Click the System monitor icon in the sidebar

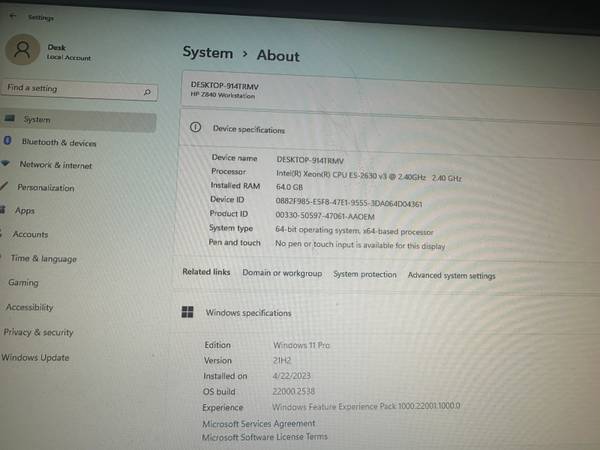[9, 119]
